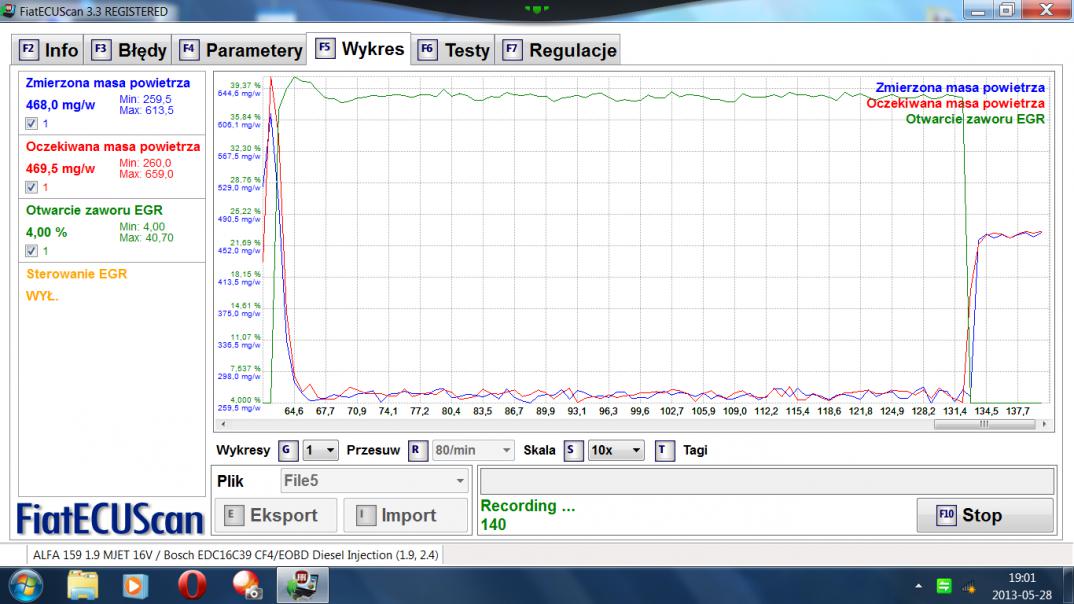Launch Windows Media Player from taskbar

[135, 586]
